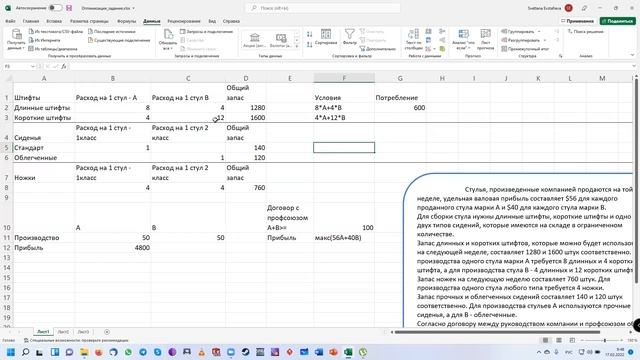Viewport: 640px width, 360px height.
Task: Select the Акции (Stocks) data type
Action: [255, 40]
